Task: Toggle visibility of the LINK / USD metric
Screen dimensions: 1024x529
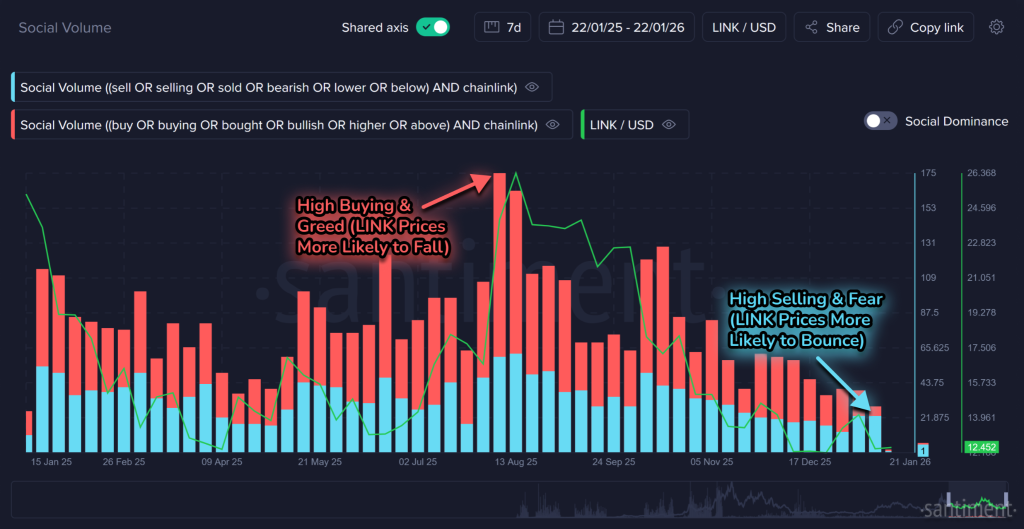Action: click(x=669, y=125)
